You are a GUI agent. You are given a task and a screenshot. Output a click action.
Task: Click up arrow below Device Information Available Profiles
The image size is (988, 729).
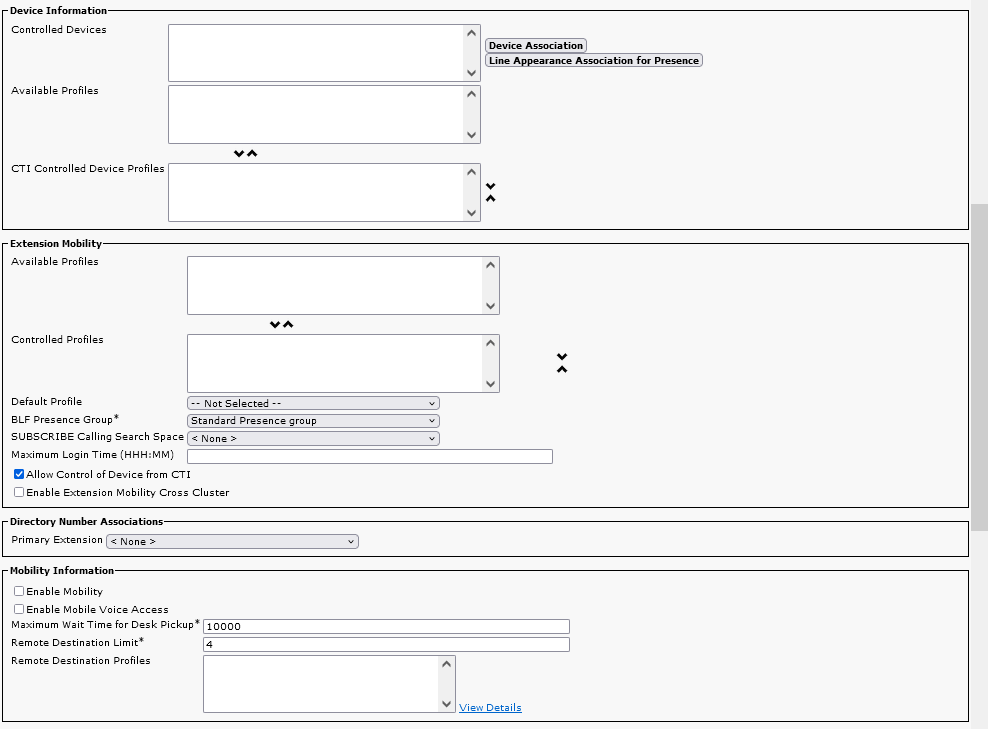[x=252, y=154]
